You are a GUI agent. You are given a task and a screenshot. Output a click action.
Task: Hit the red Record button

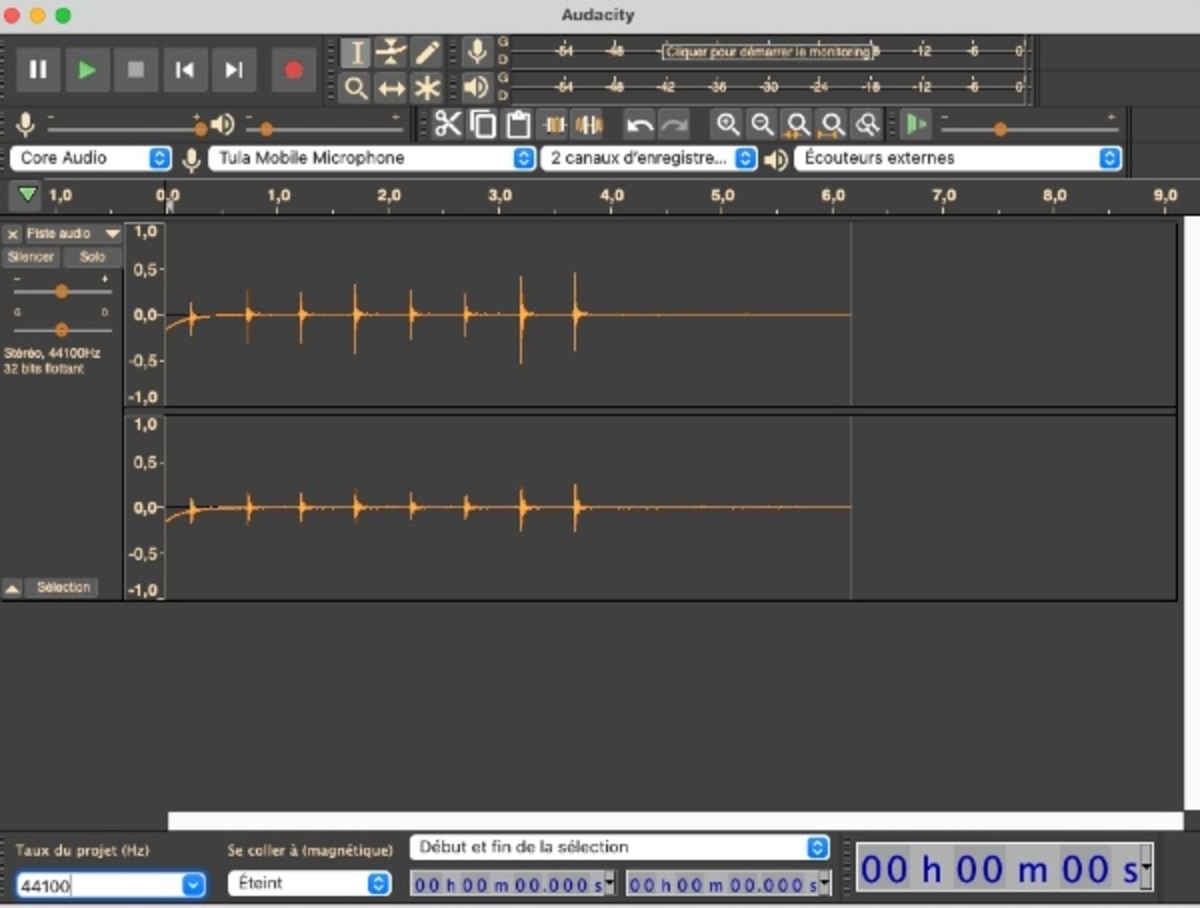(291, 69)
